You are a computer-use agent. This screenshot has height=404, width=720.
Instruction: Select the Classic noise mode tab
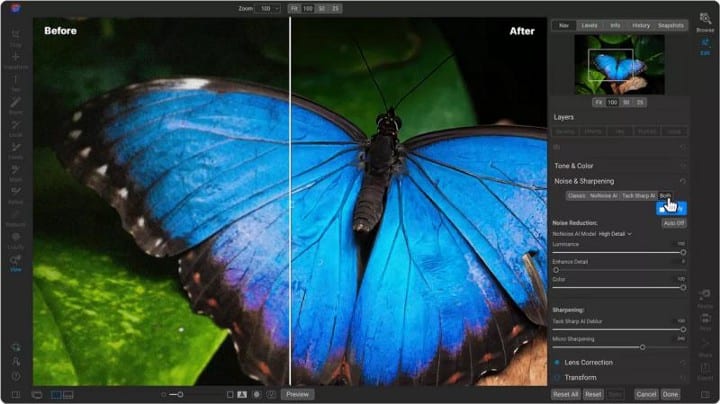coord(576,196)
